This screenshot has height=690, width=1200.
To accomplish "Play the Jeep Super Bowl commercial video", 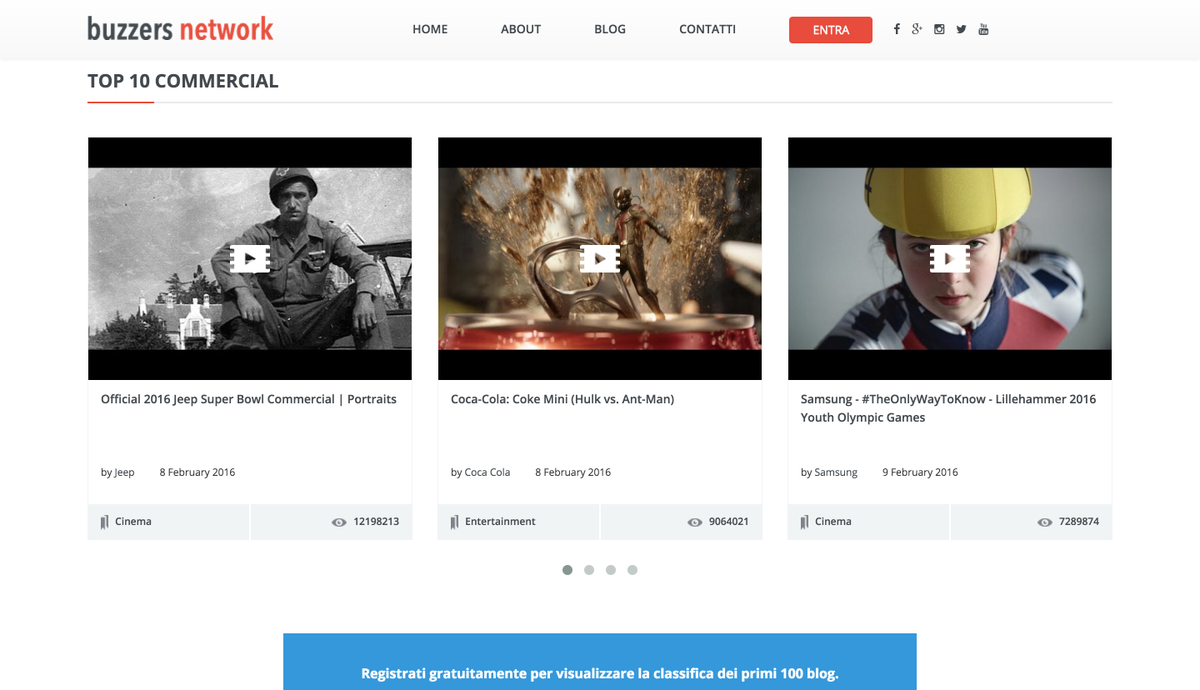I will tap(250, 259).
